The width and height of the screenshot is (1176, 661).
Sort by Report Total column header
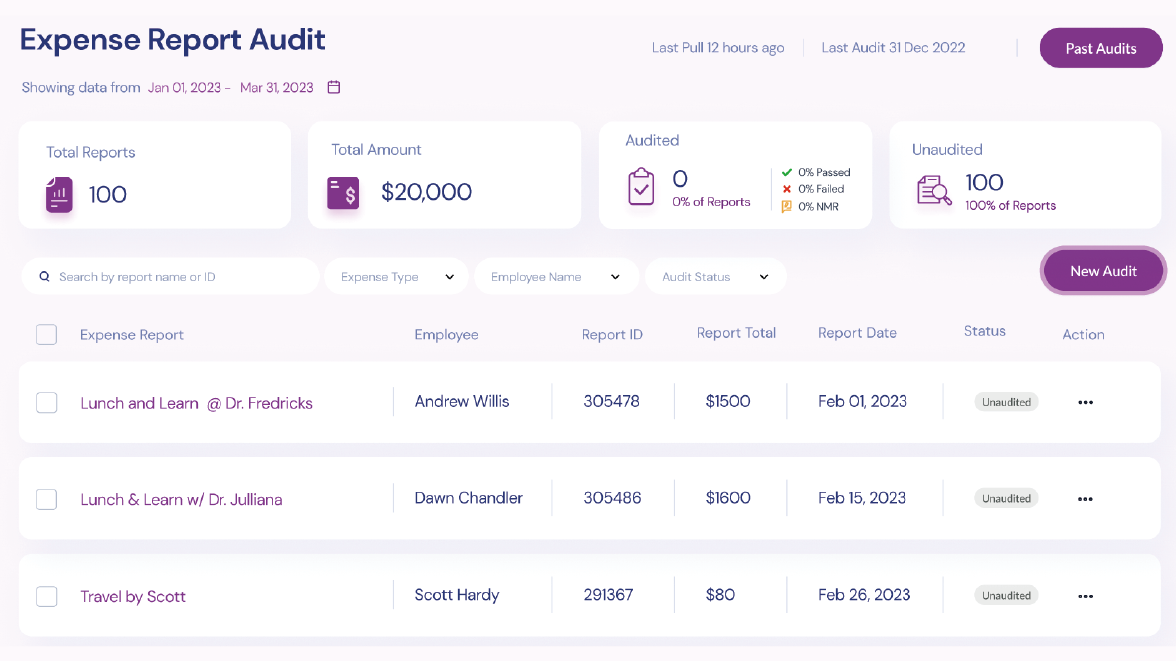[736, 333]
